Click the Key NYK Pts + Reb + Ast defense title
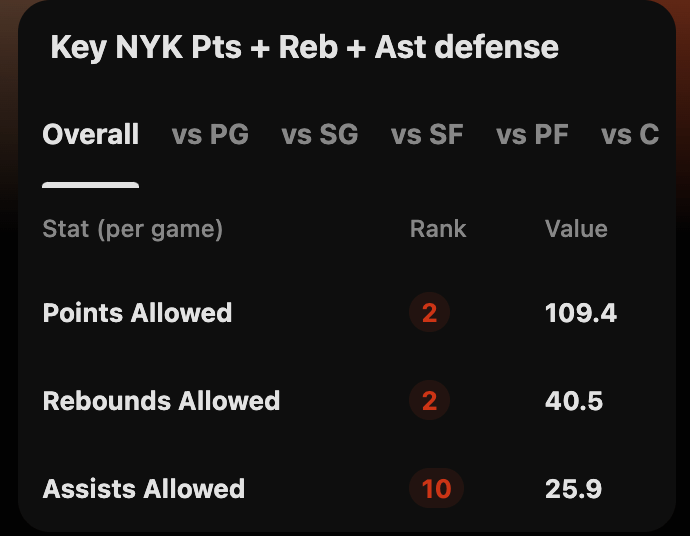 coord(304,47)
